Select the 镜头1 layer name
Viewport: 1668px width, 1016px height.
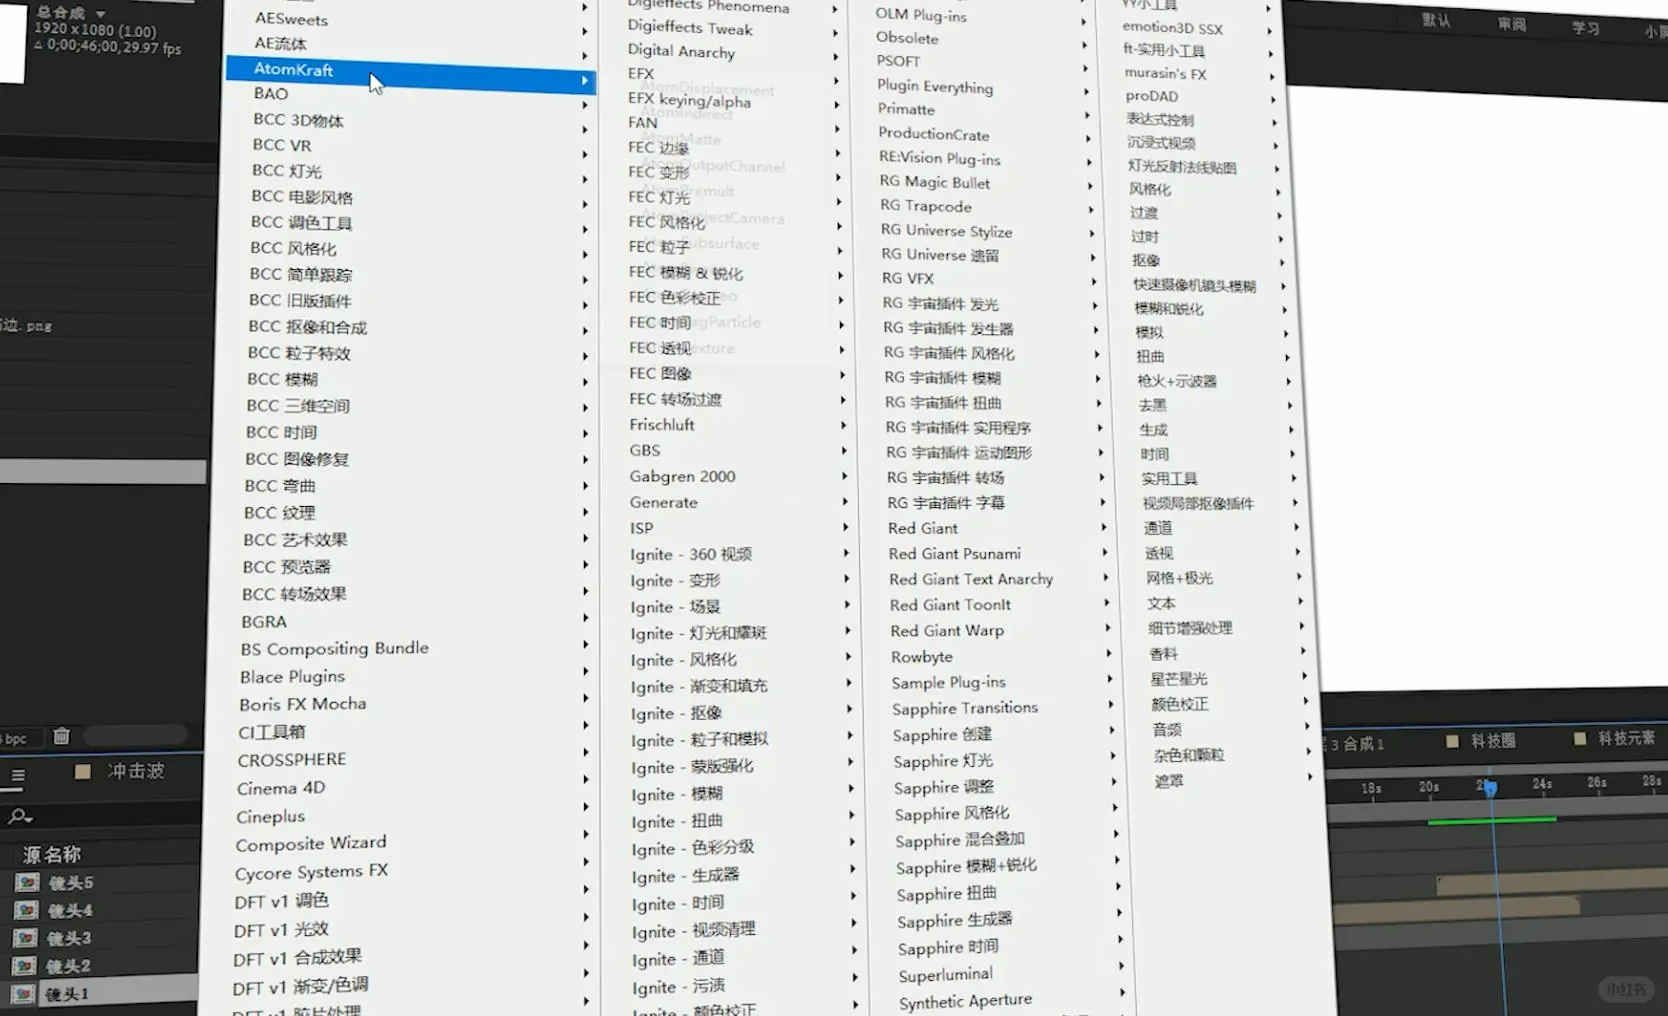point(68,994)
